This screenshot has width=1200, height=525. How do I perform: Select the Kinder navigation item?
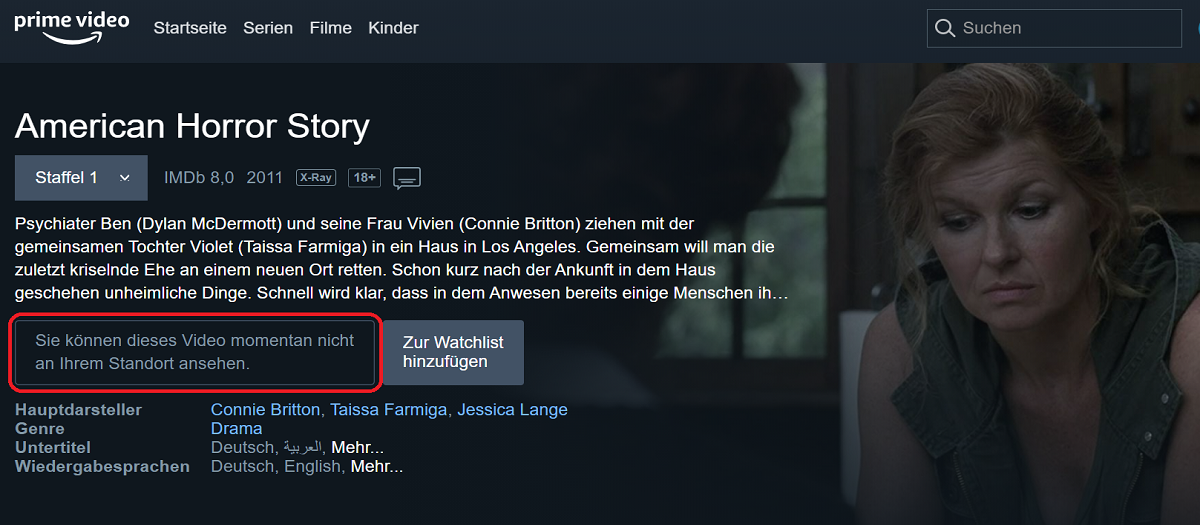pos(393,28)
